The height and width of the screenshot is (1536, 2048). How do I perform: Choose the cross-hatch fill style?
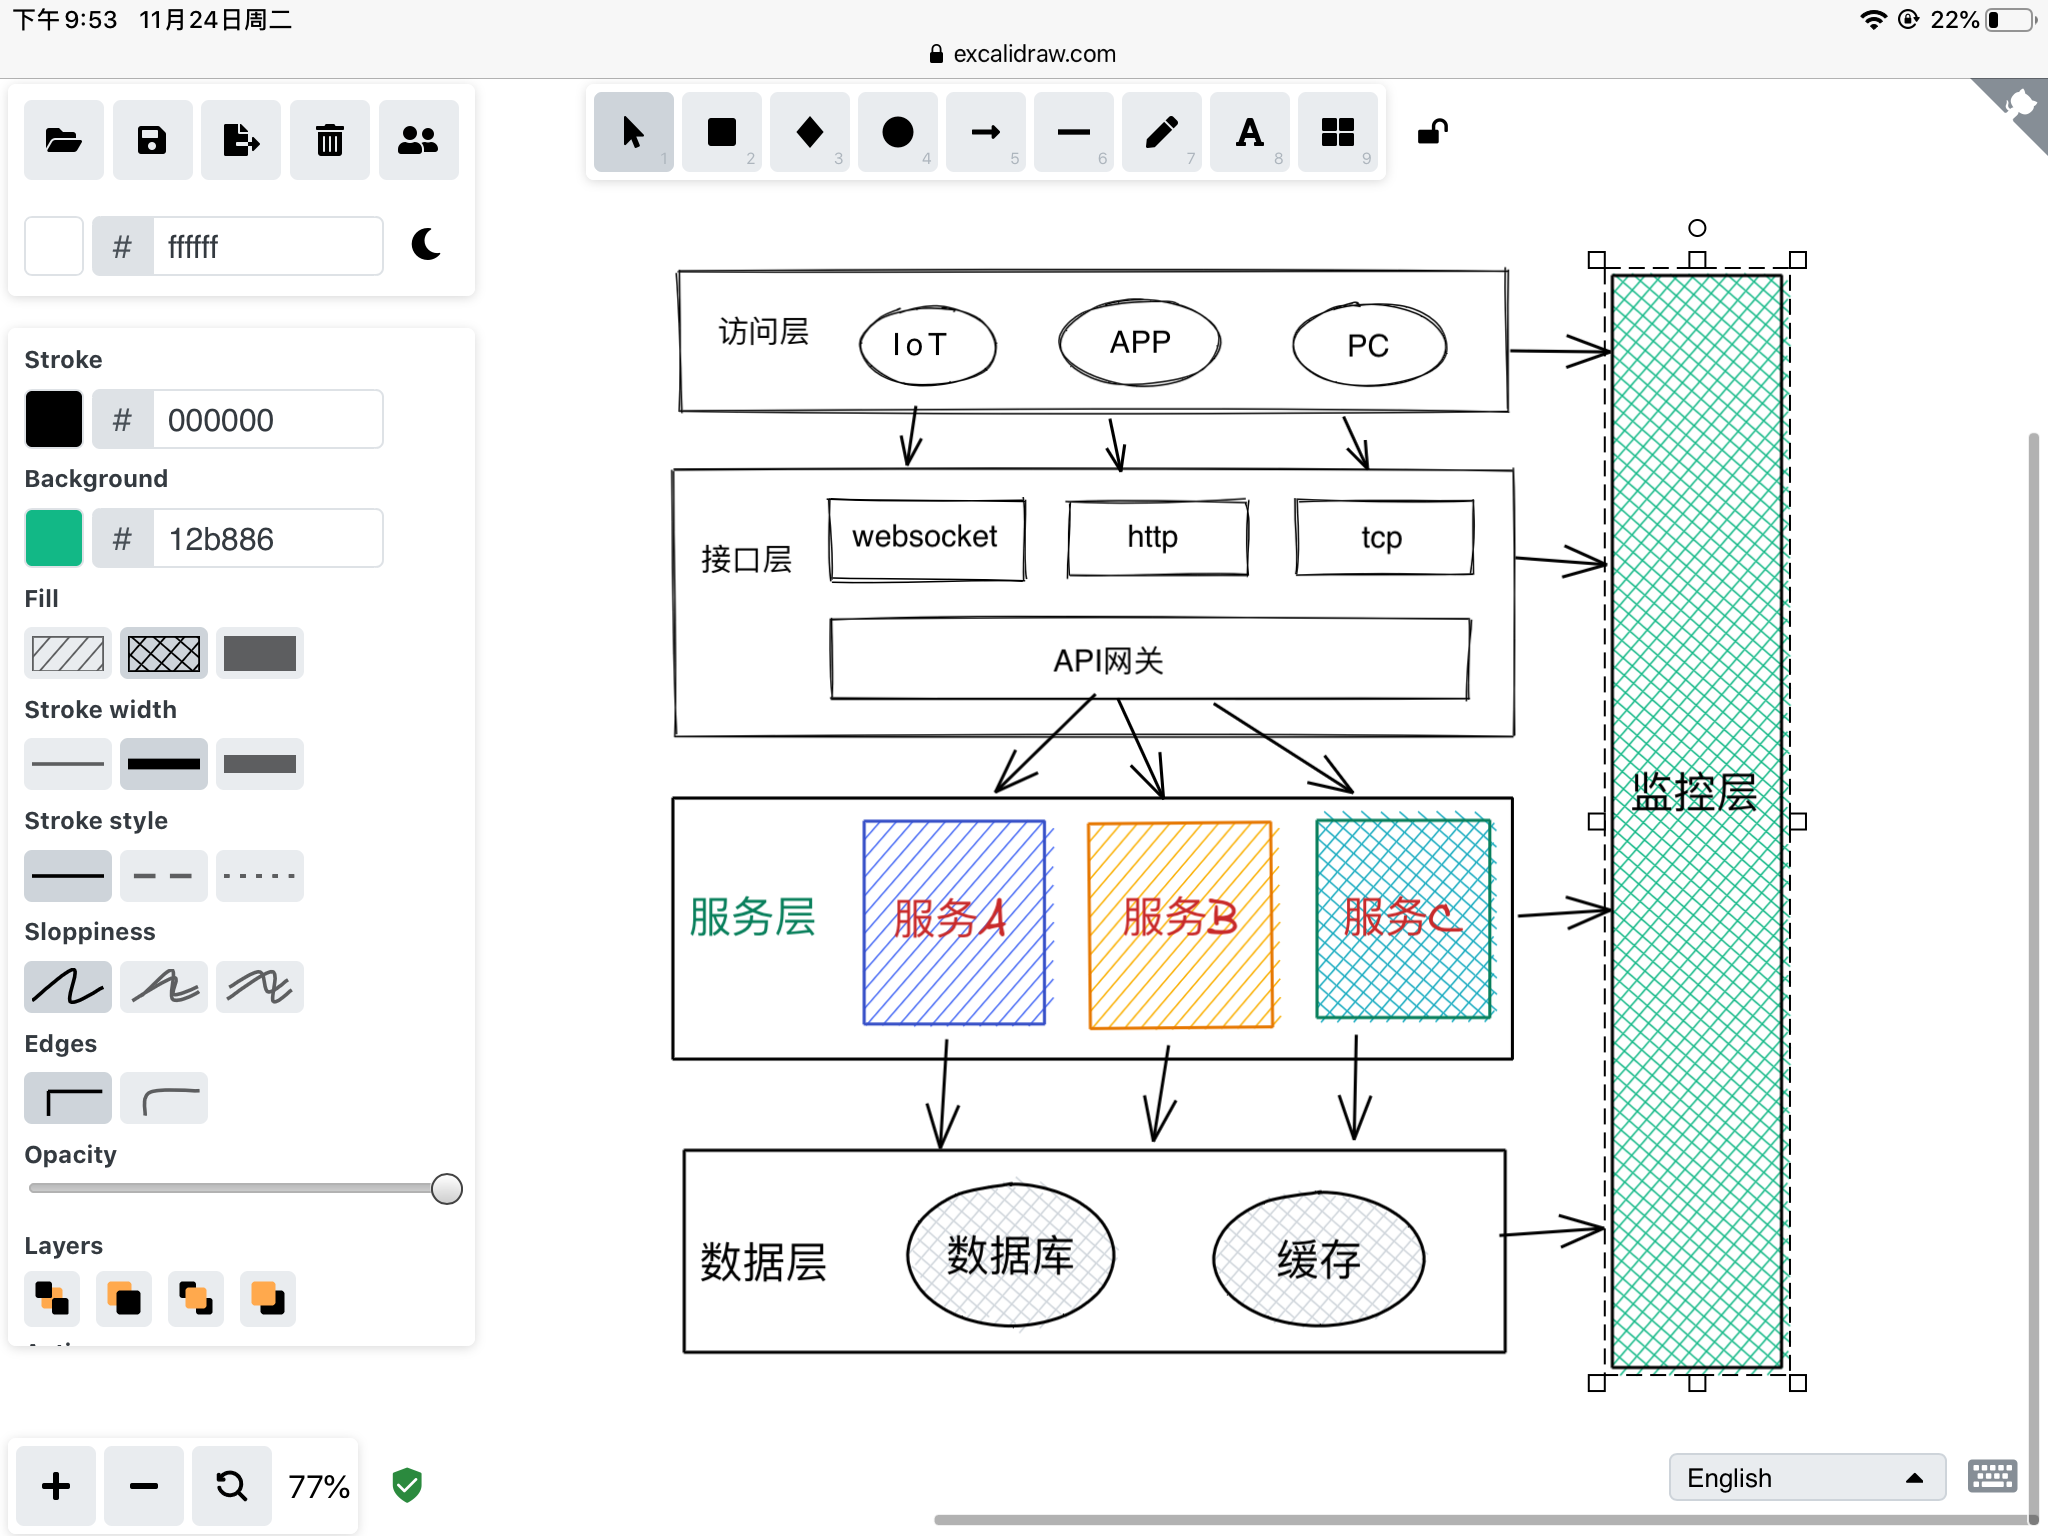[x=164, y=654]
